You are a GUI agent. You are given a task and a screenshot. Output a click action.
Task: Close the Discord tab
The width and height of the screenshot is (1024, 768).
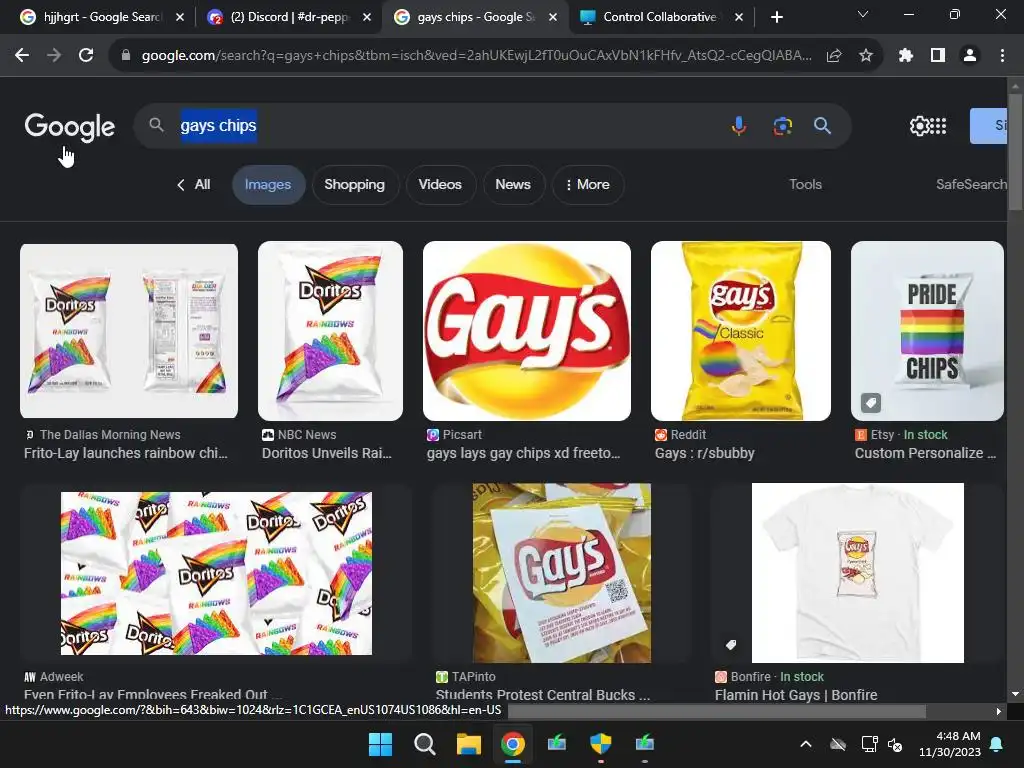pos(367,18)
